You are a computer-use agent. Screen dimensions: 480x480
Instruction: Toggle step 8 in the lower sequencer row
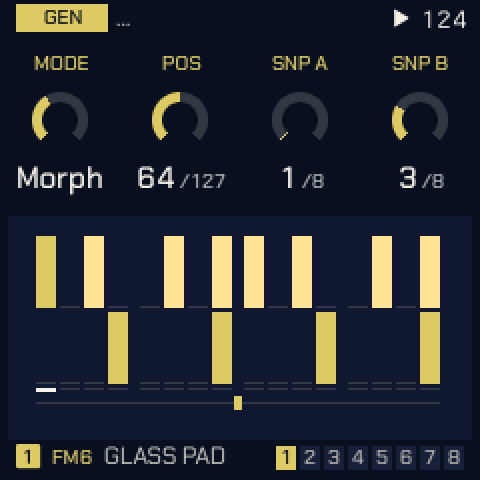click(x=222, y=348)
